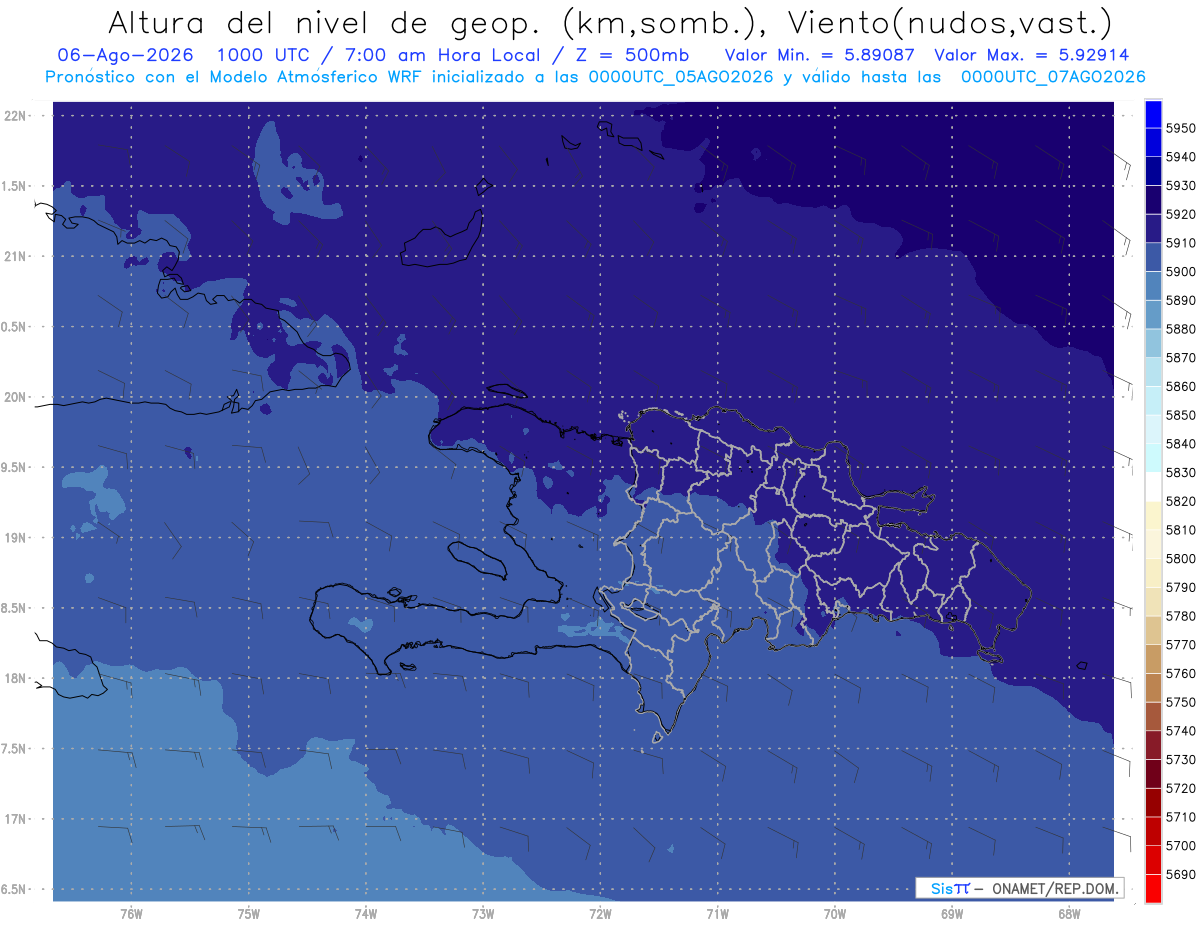Click the '22N' latitude label
The image size is (1200, 927).
[x=17, y=116]
